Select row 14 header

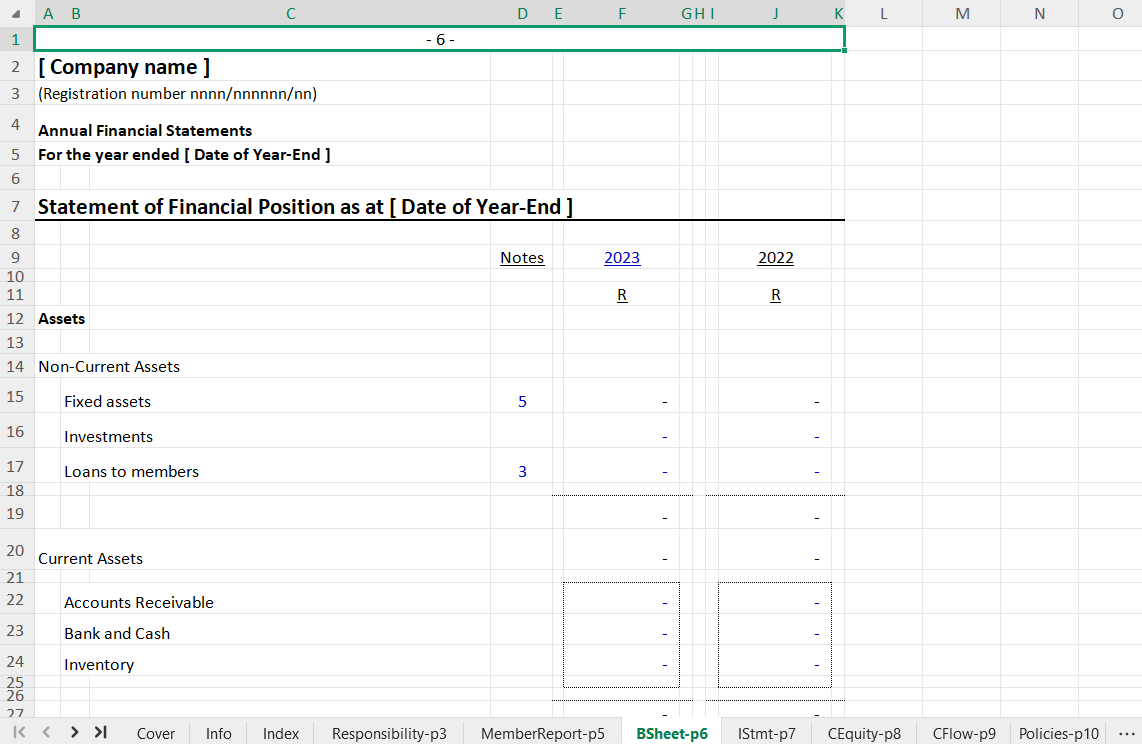click(15, 366)
